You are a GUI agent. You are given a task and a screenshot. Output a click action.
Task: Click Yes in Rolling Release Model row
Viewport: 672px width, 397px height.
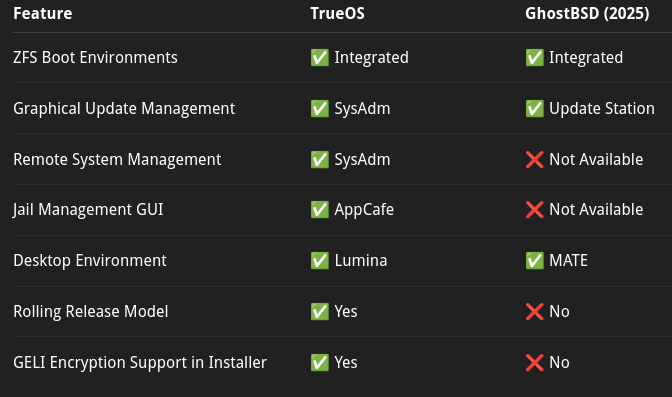coord(346,312)
